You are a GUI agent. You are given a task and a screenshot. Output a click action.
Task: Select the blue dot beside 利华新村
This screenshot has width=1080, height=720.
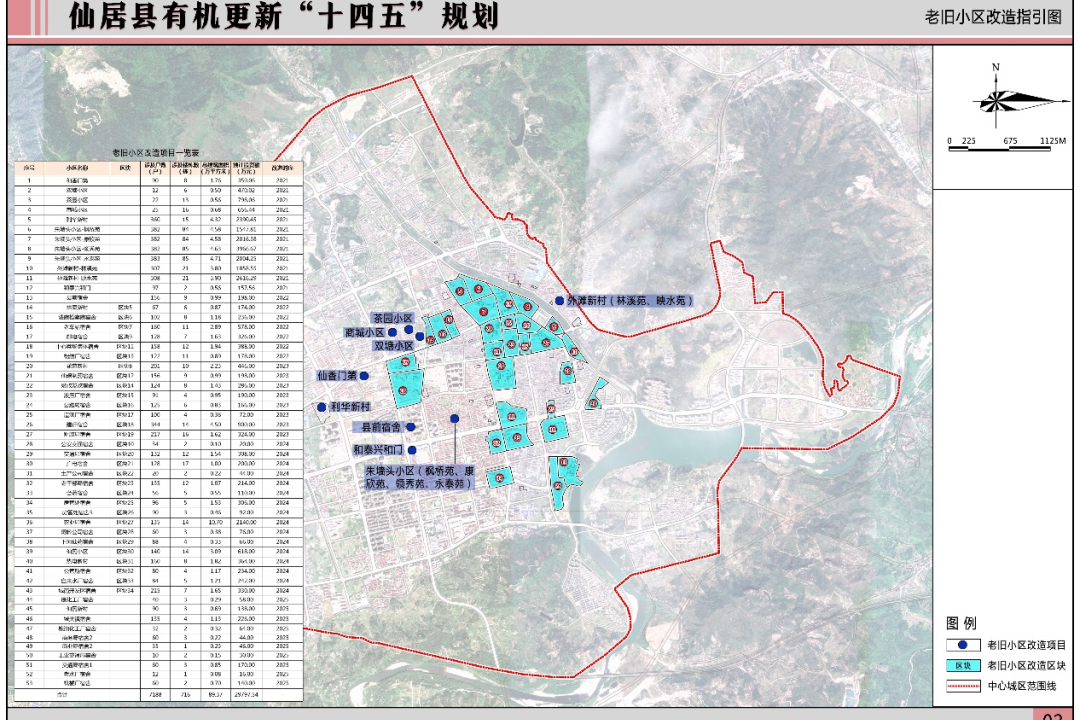point(322,407)
